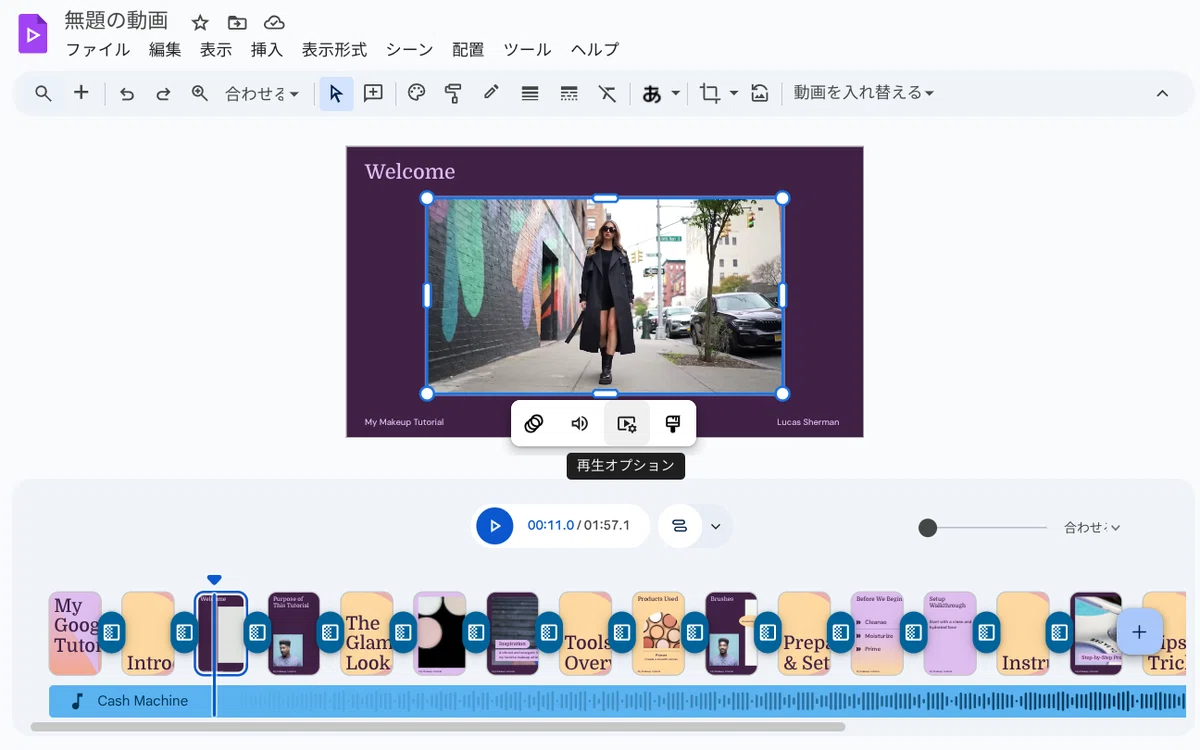1200x750 pixels.
Task: Open the ツール menu
Action: pos(527,50)
